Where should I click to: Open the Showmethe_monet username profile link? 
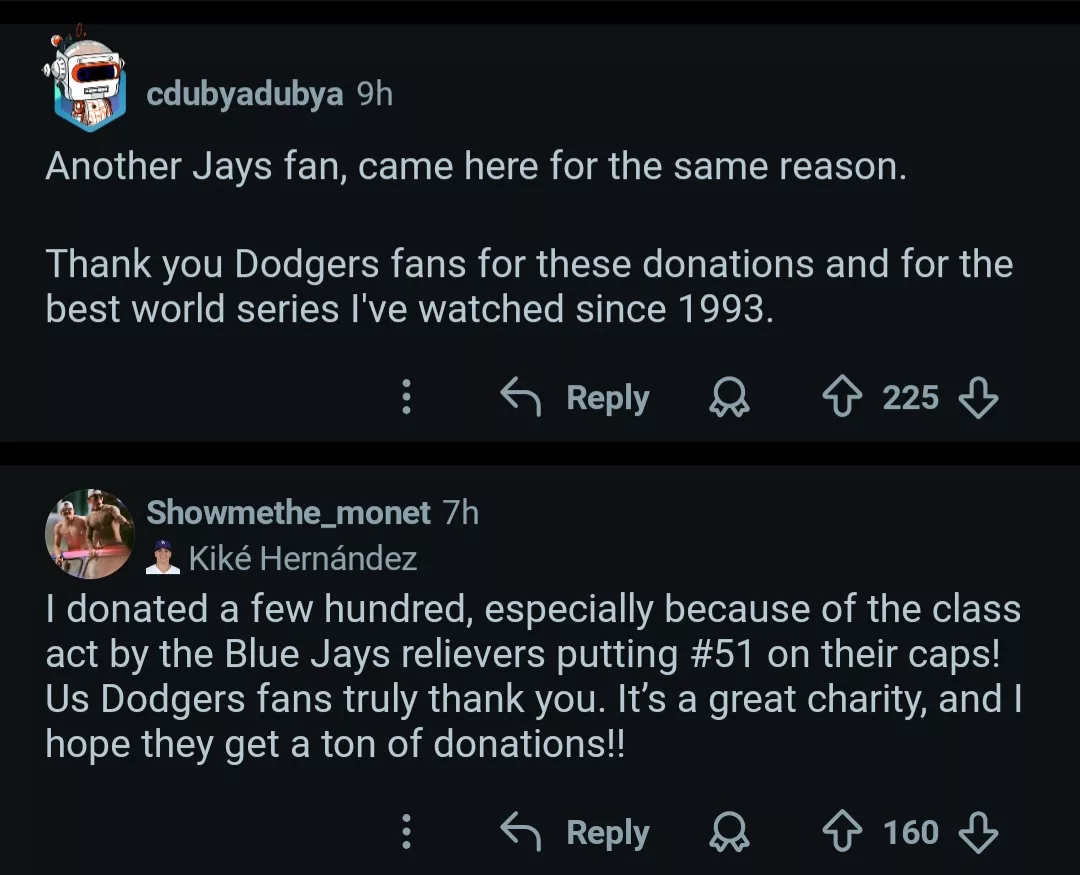coord(288,513)
